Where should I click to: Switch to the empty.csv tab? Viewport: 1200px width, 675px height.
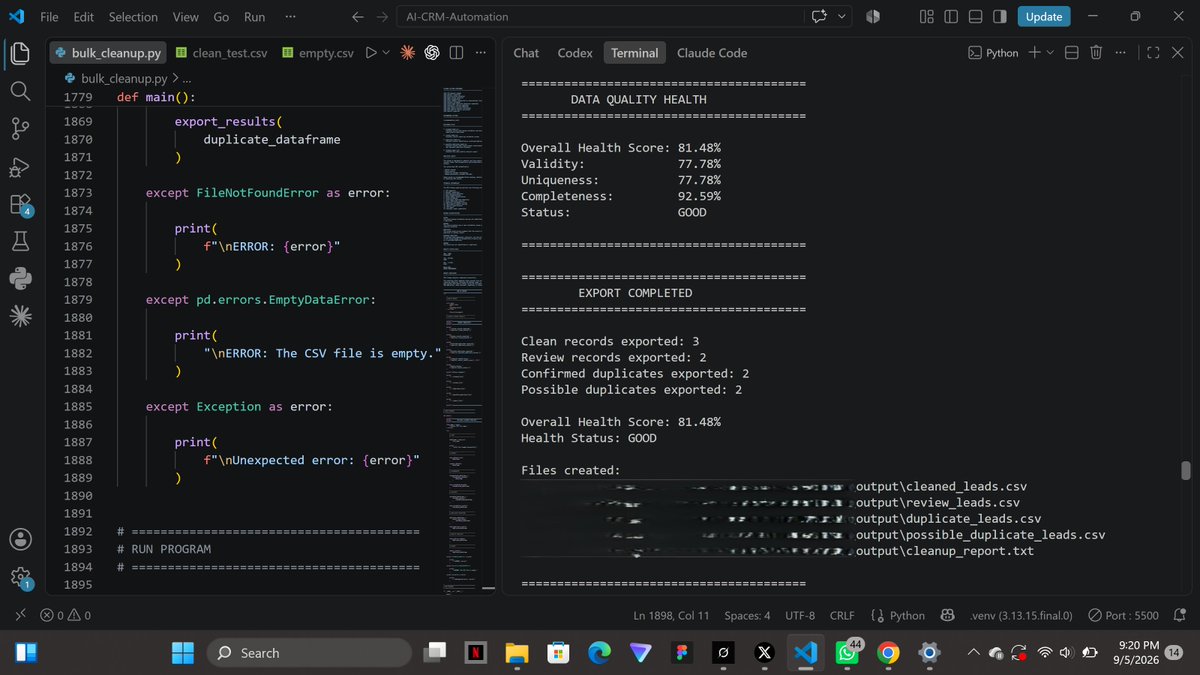(x=318, y=53)
